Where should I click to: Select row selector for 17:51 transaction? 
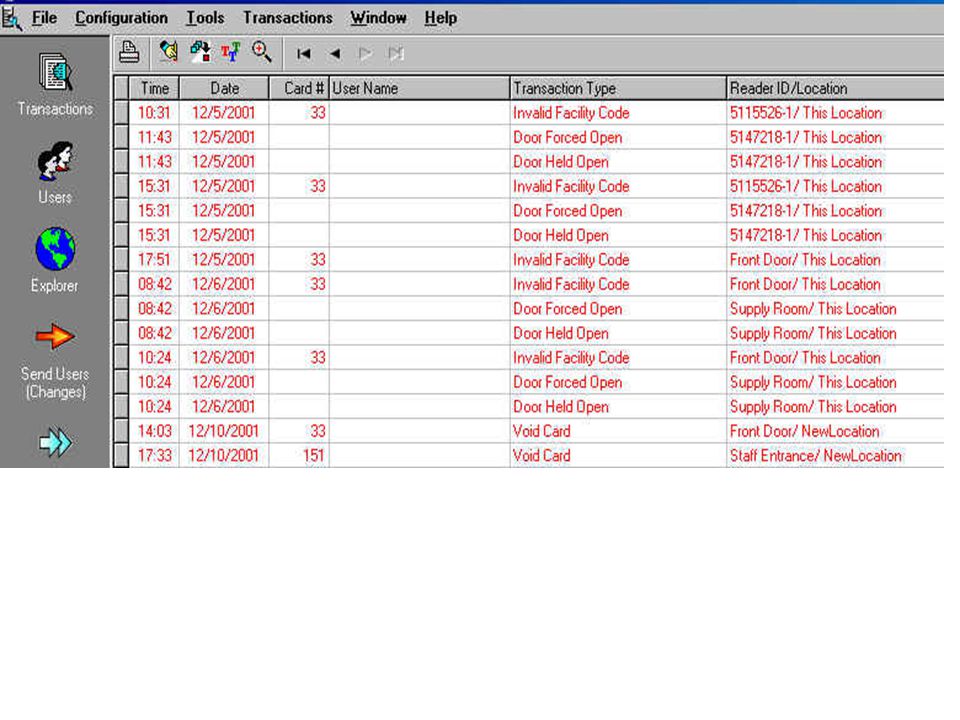pyautogui.click(x=121, y=260)
